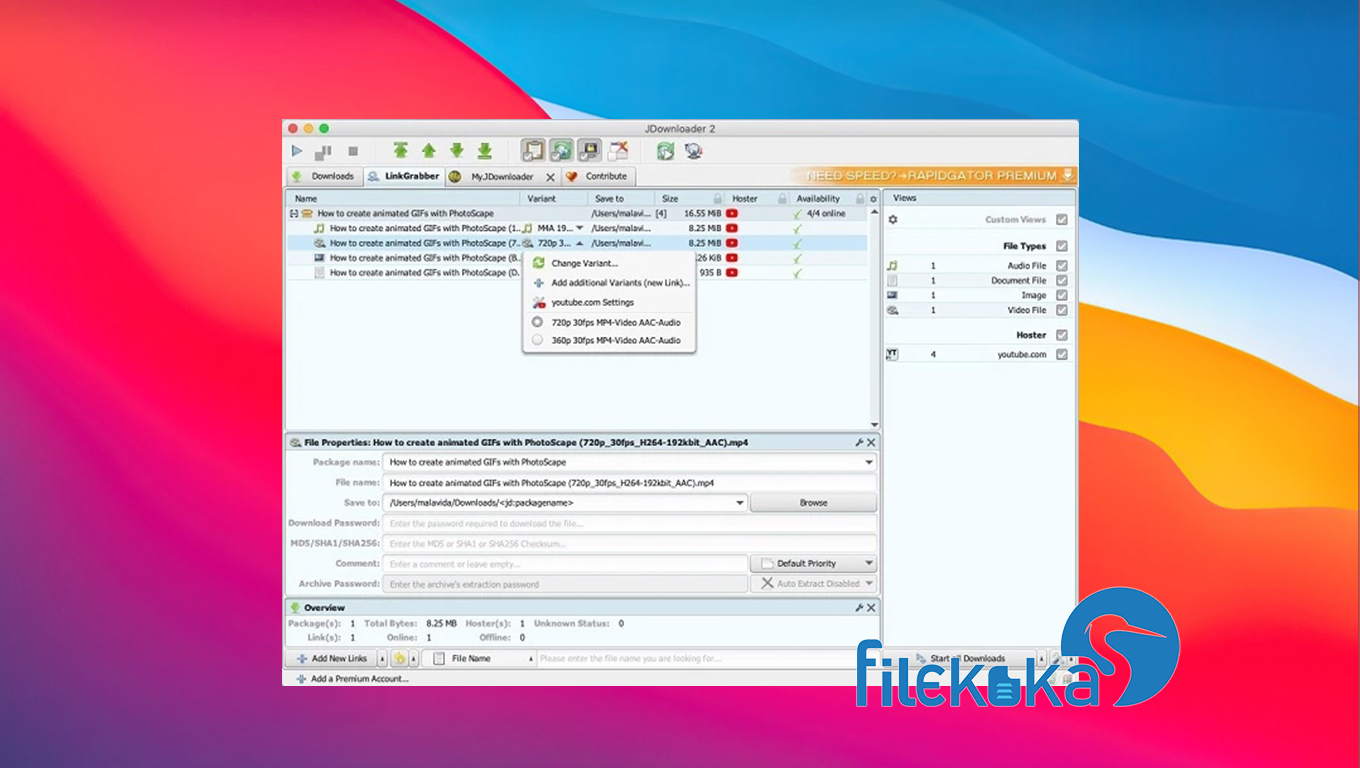Close the File Properties panel
The image size is (1360, 768).
tap(871, 442)
